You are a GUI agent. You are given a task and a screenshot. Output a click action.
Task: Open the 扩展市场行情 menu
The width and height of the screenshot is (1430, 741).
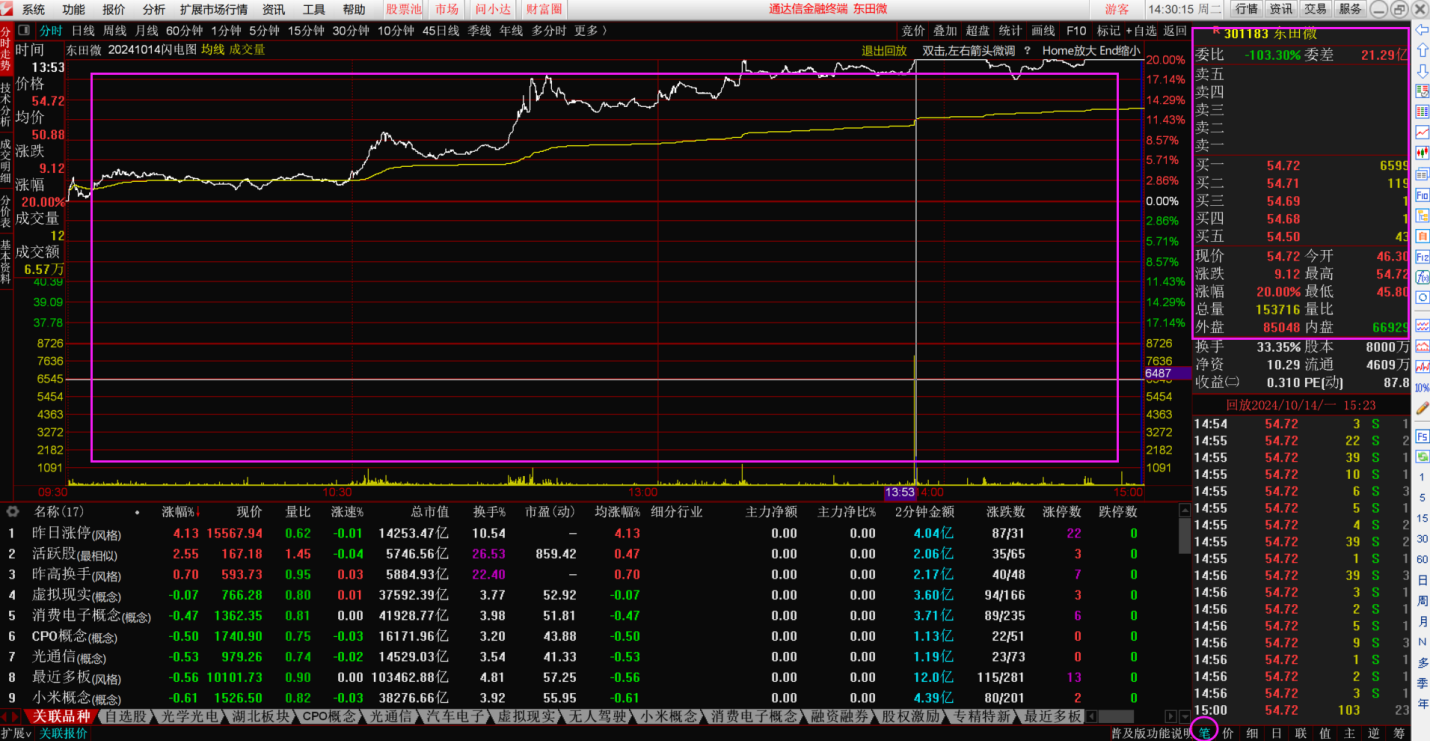[214, 9]
